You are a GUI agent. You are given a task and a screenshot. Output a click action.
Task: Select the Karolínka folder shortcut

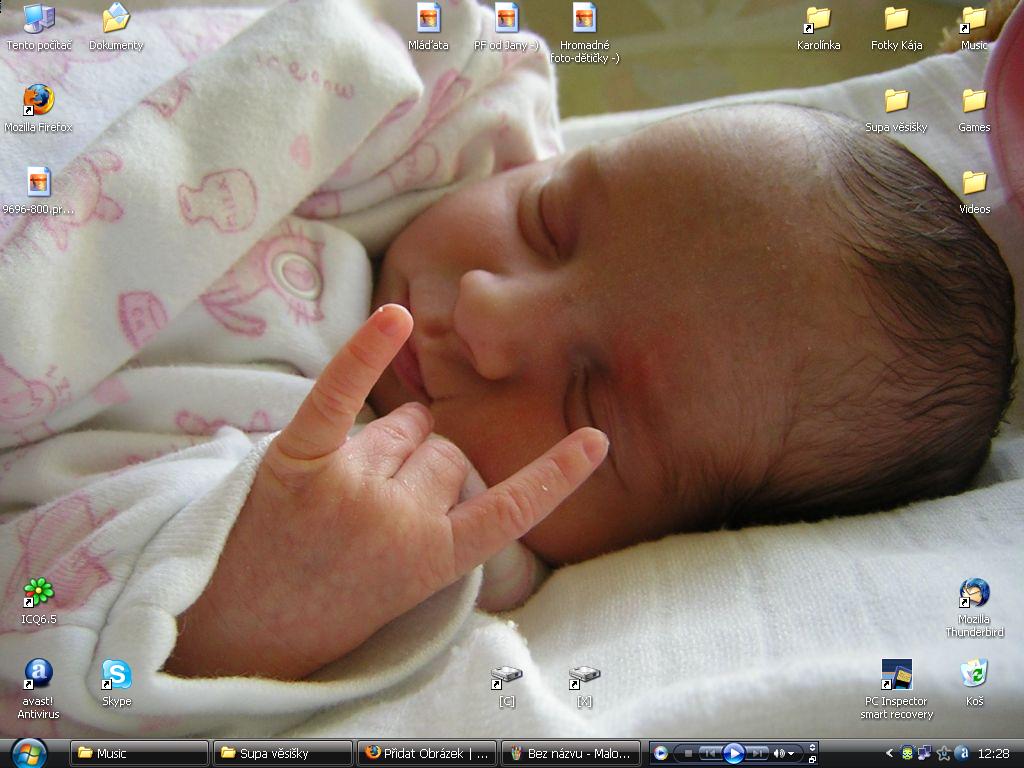tap(818, 29)
